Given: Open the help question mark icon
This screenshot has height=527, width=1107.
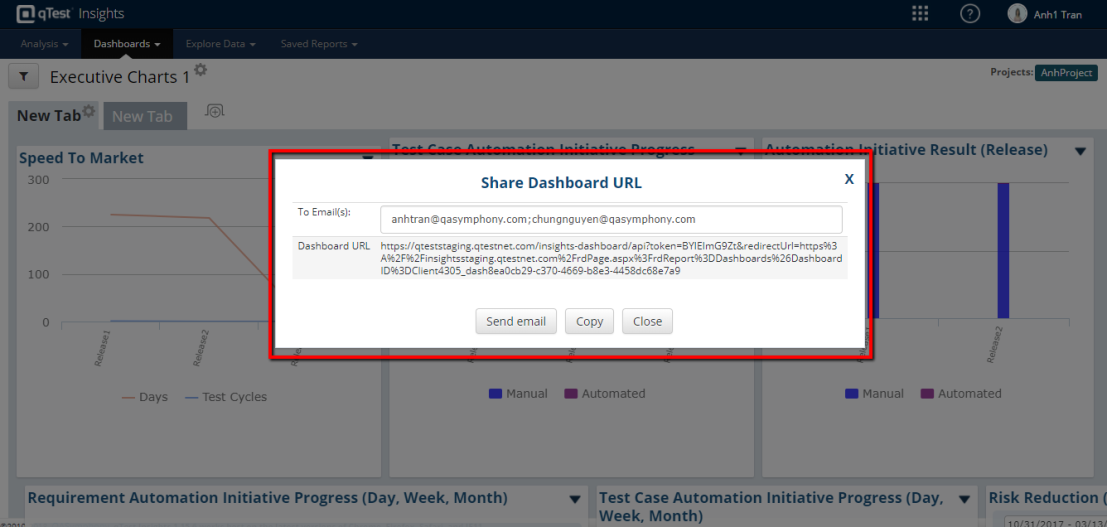Looking at the screenshot, I should click(970, 13).
